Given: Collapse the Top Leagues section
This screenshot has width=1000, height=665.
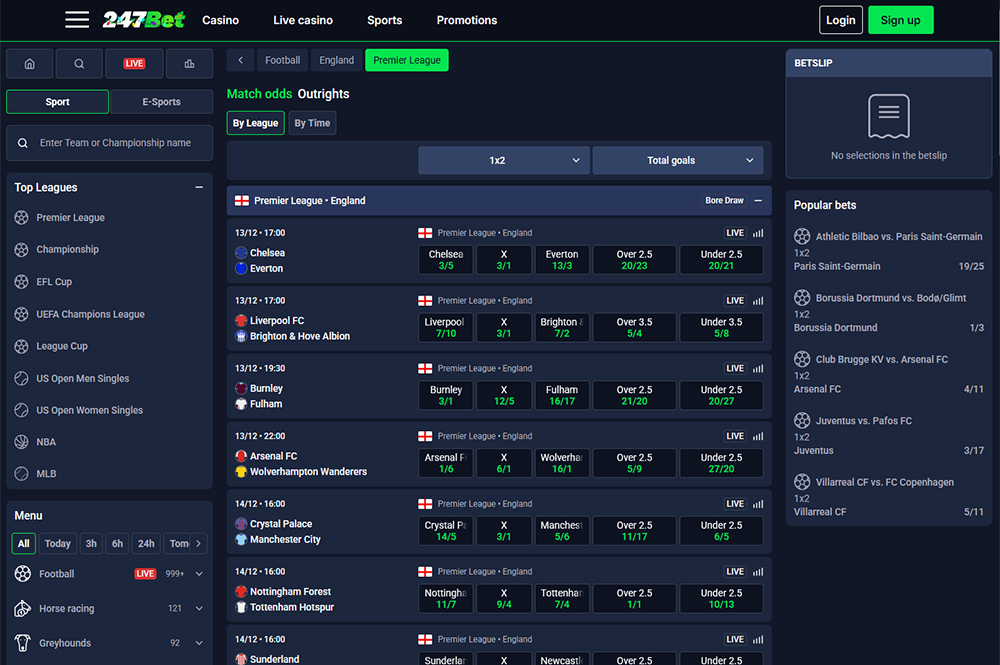Looking at the screenshot, I should 199,187.
